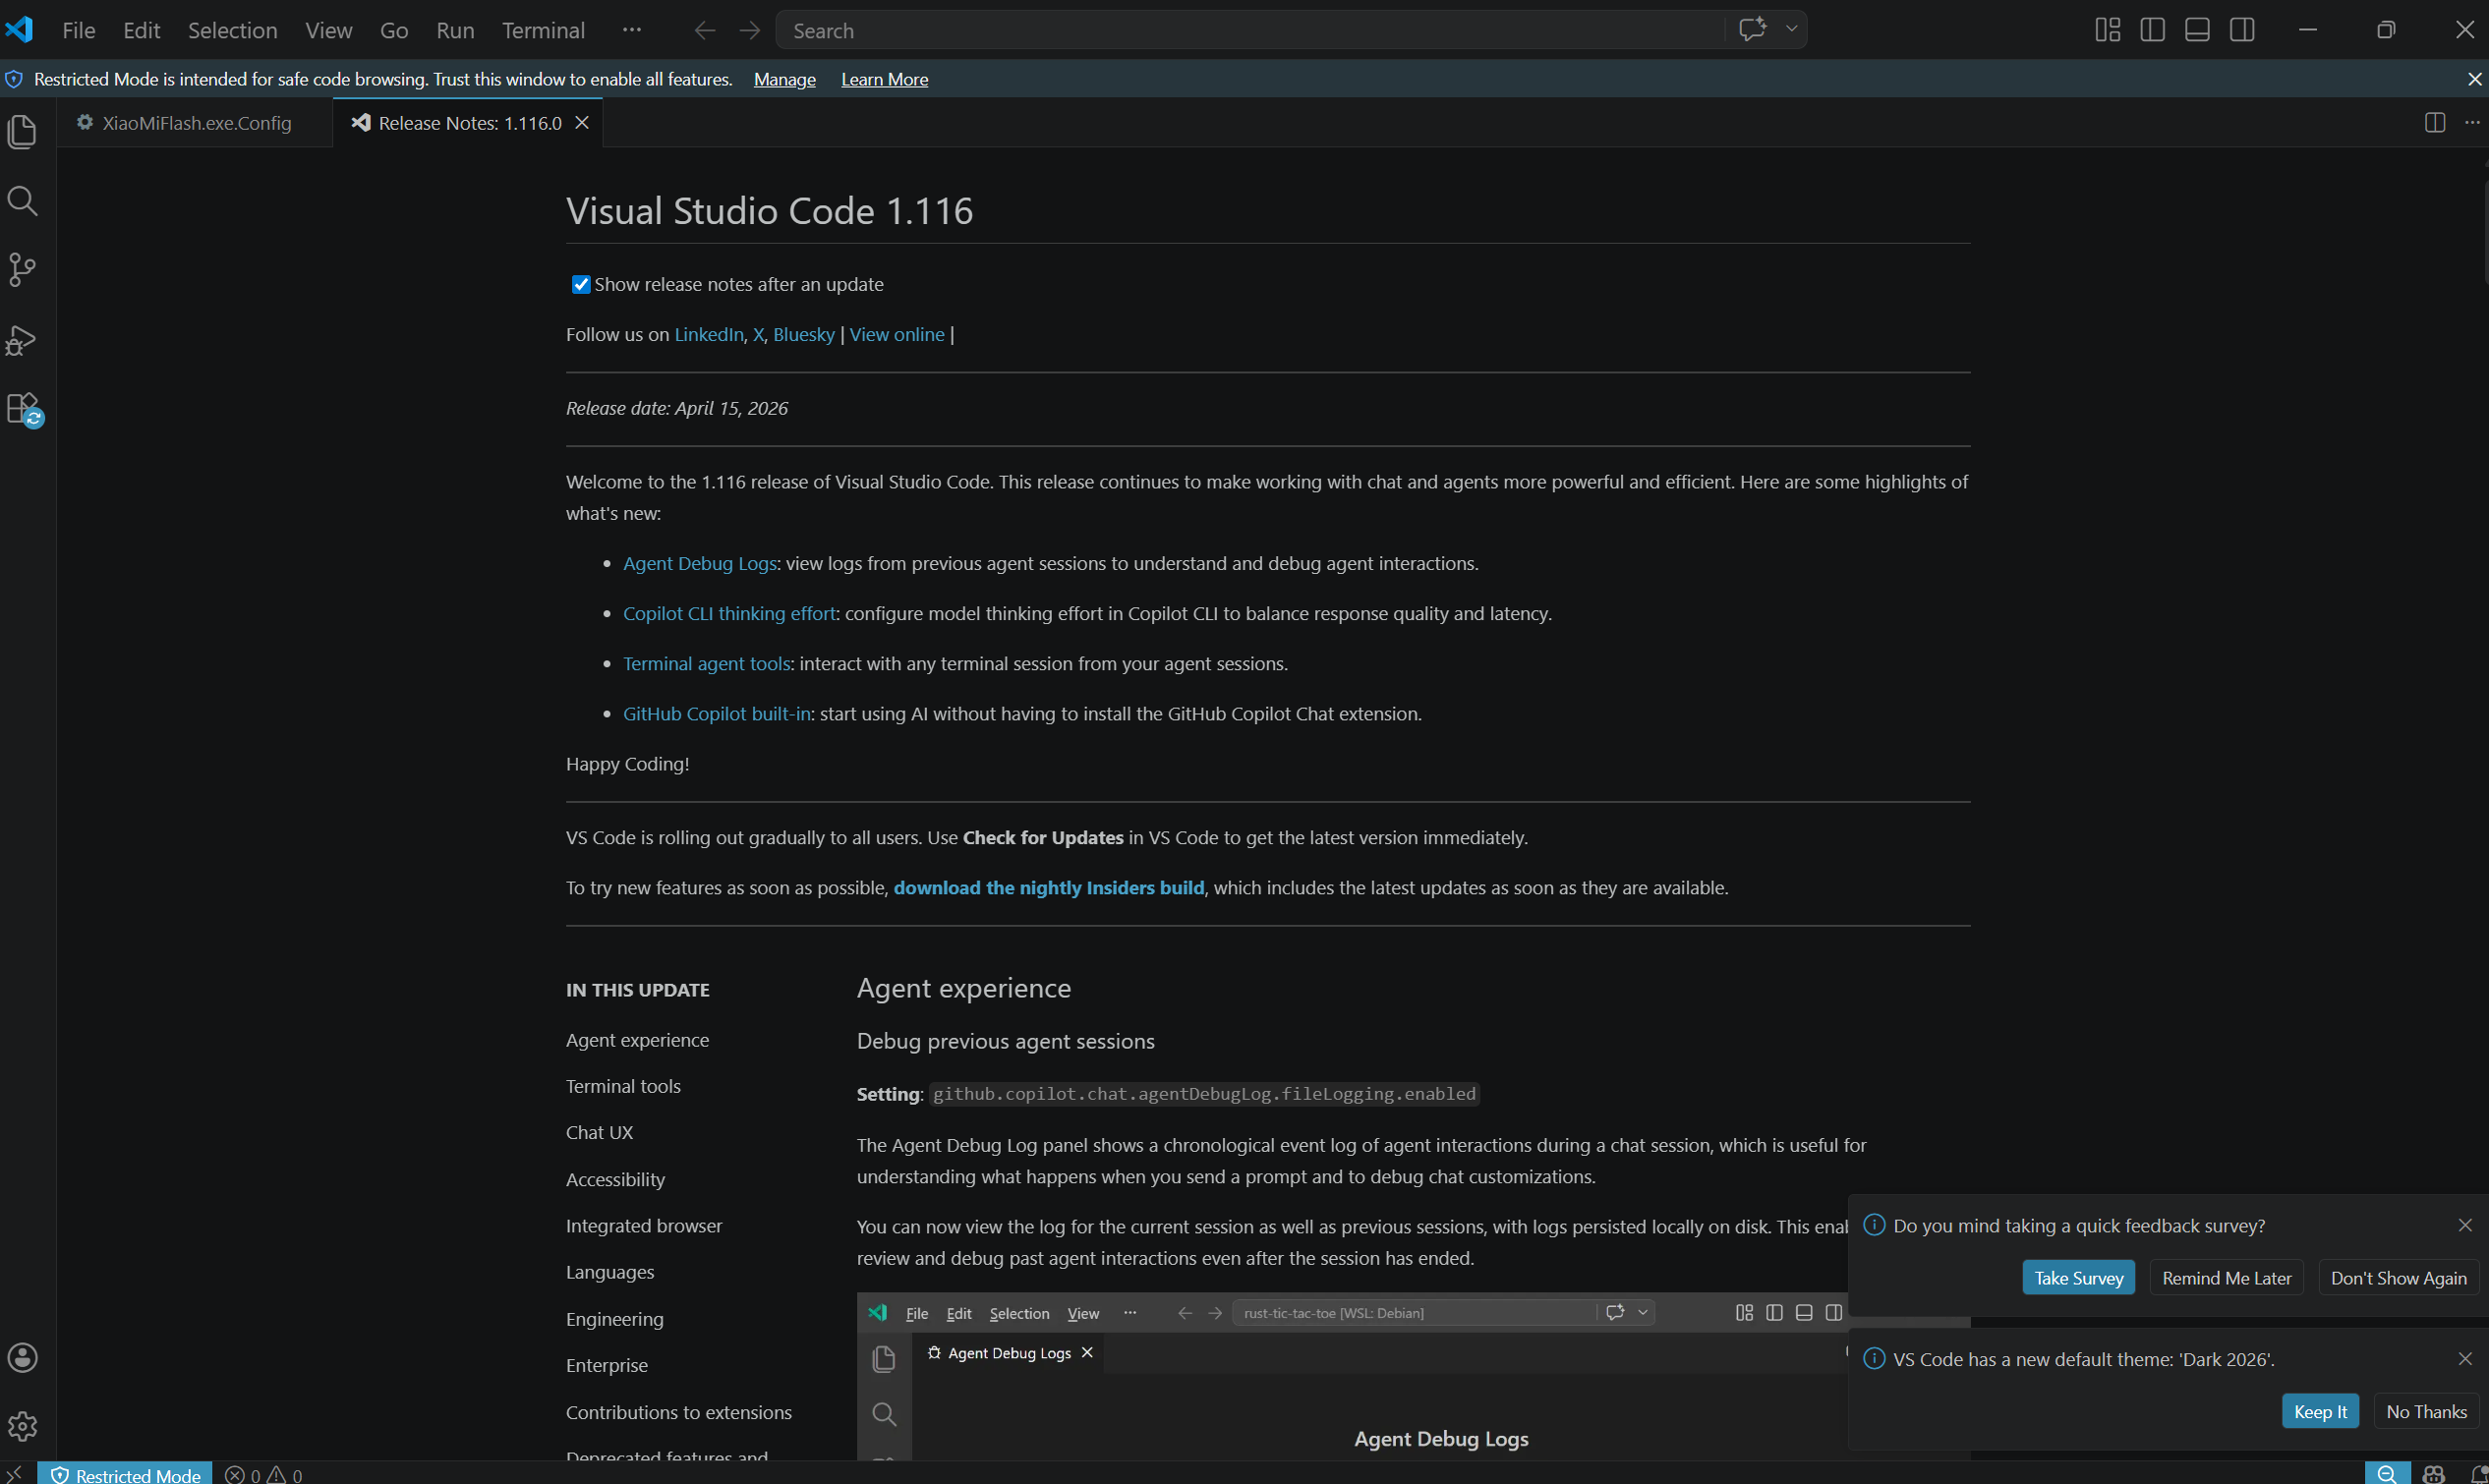Image resolution: width=2489 pixels, height=1484 pixels.
Task: Click the Go Back arrow
Action: pos(705,31)
